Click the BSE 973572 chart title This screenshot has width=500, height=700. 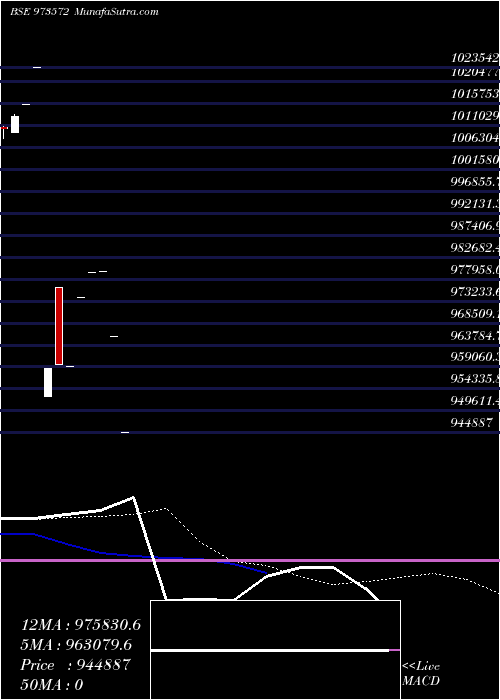39,12
